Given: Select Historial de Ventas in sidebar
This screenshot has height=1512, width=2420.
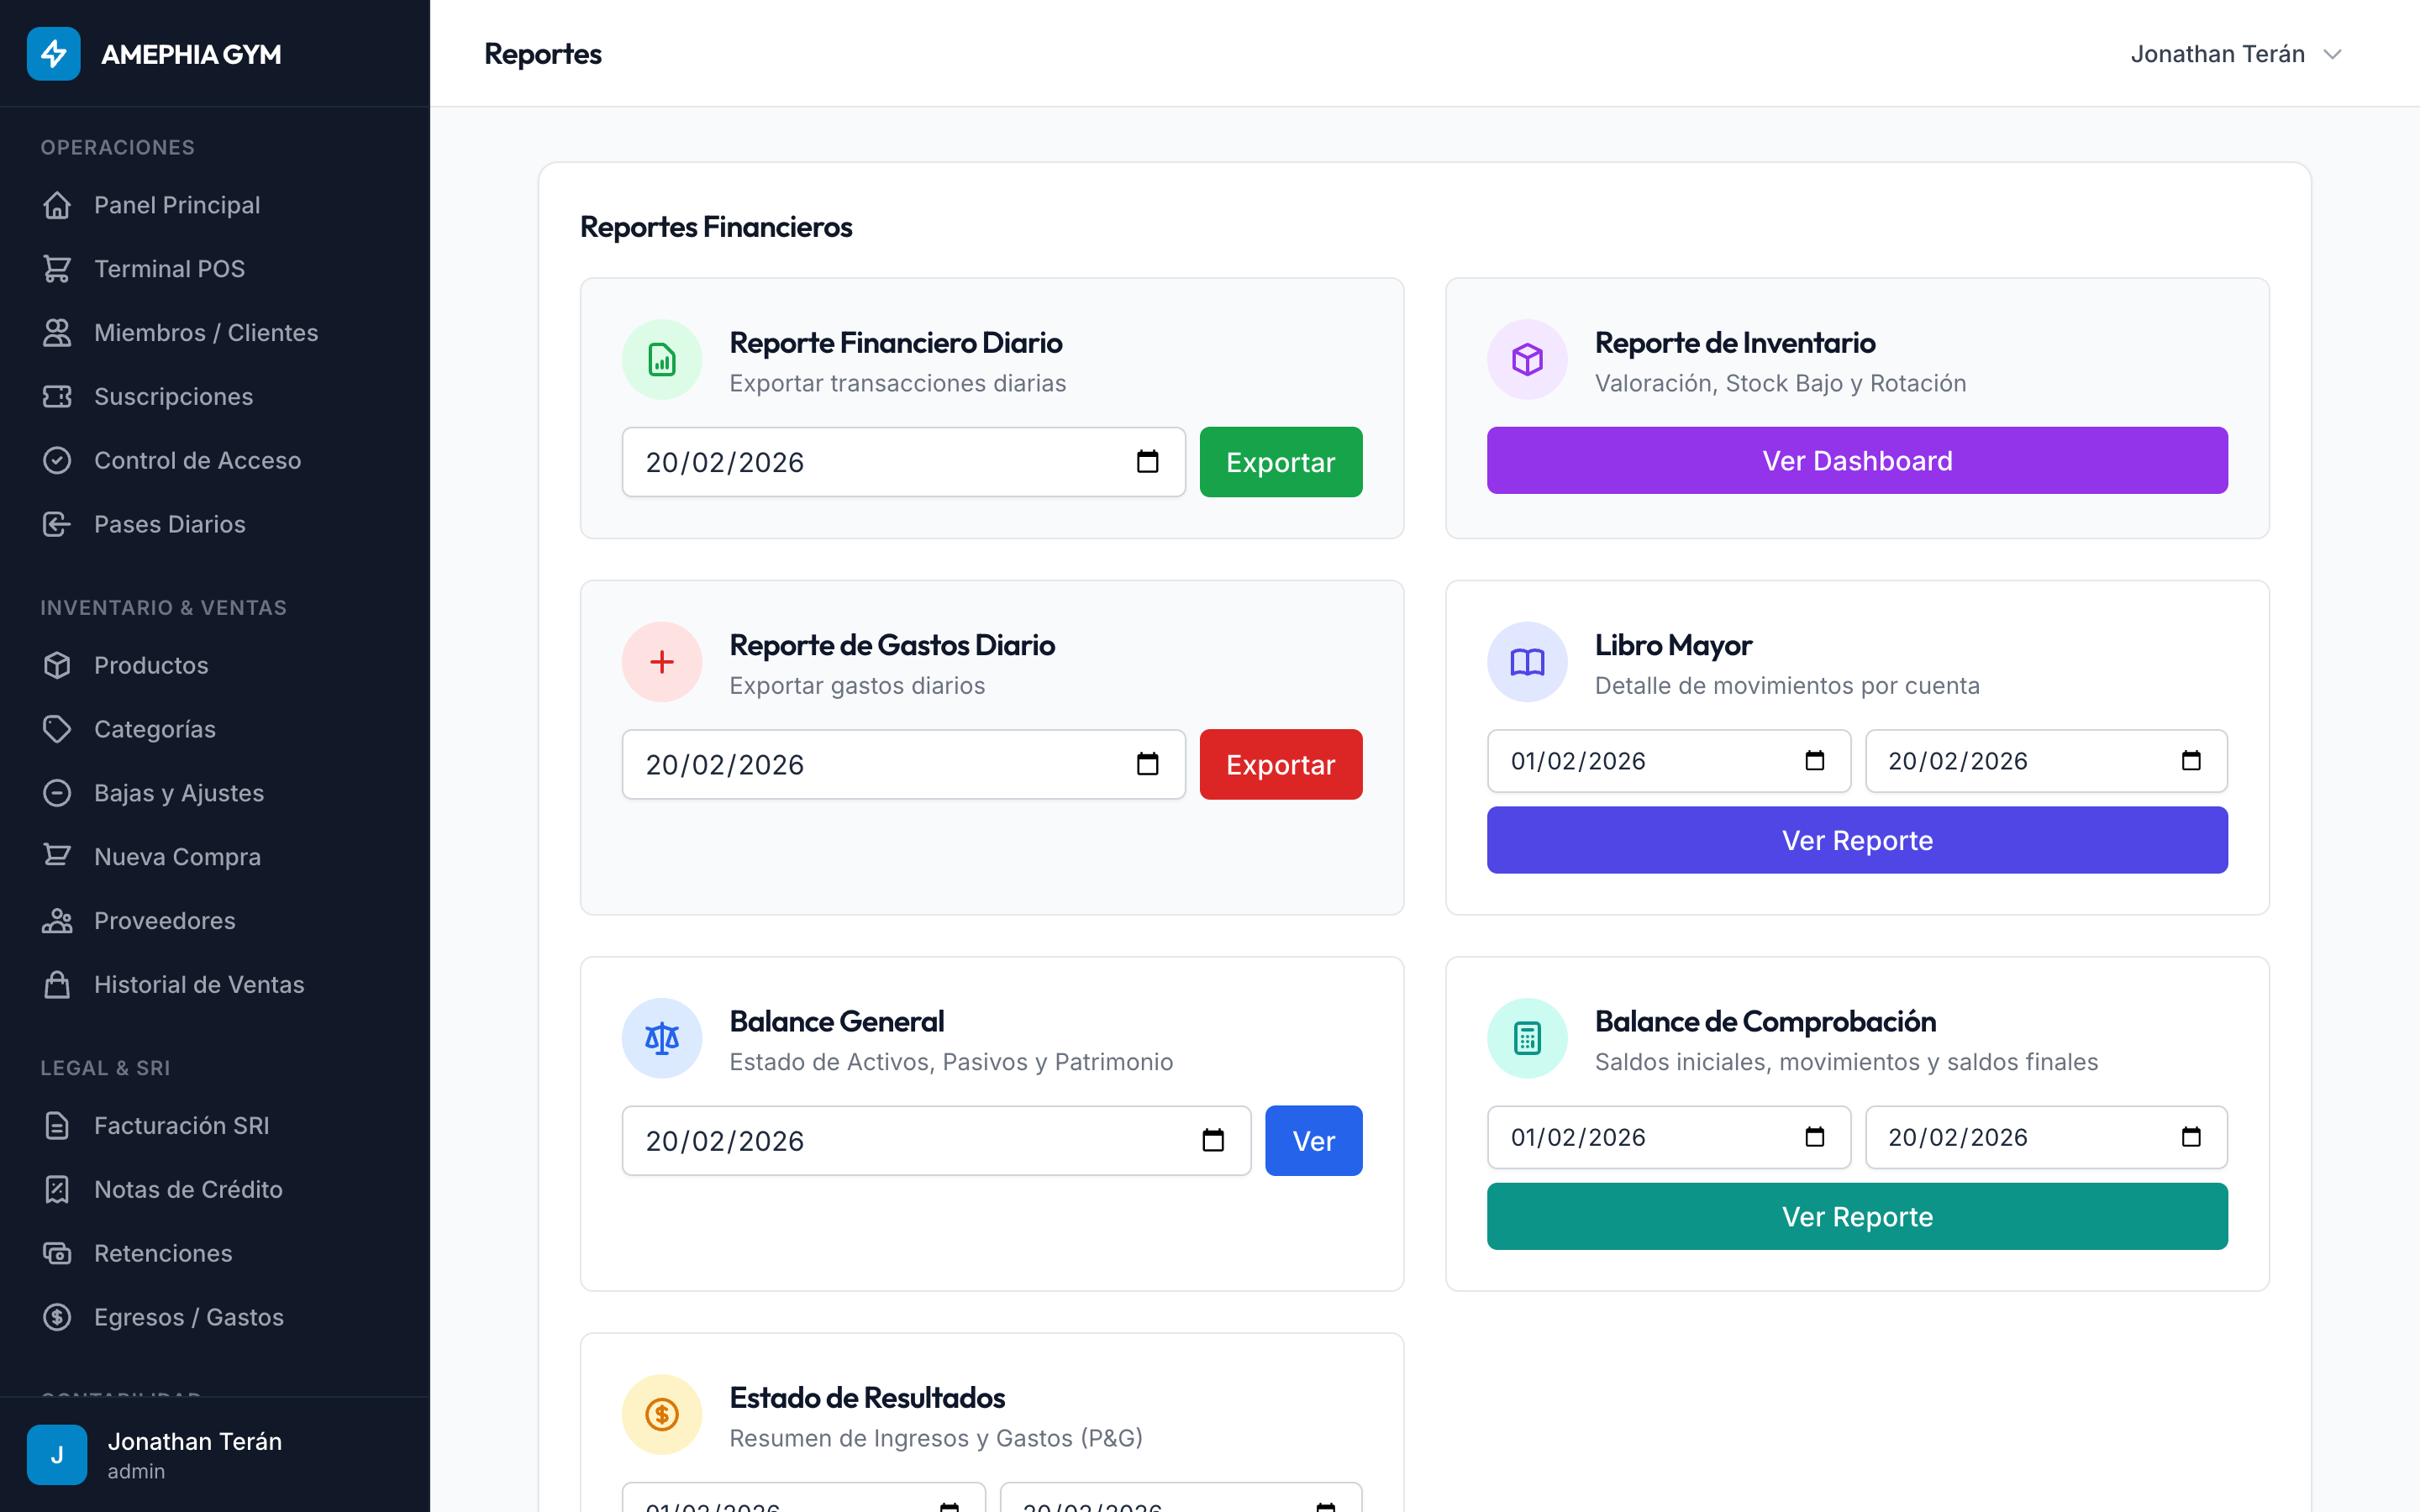Looking at the screenshot, I should click(x=215, y=985).
